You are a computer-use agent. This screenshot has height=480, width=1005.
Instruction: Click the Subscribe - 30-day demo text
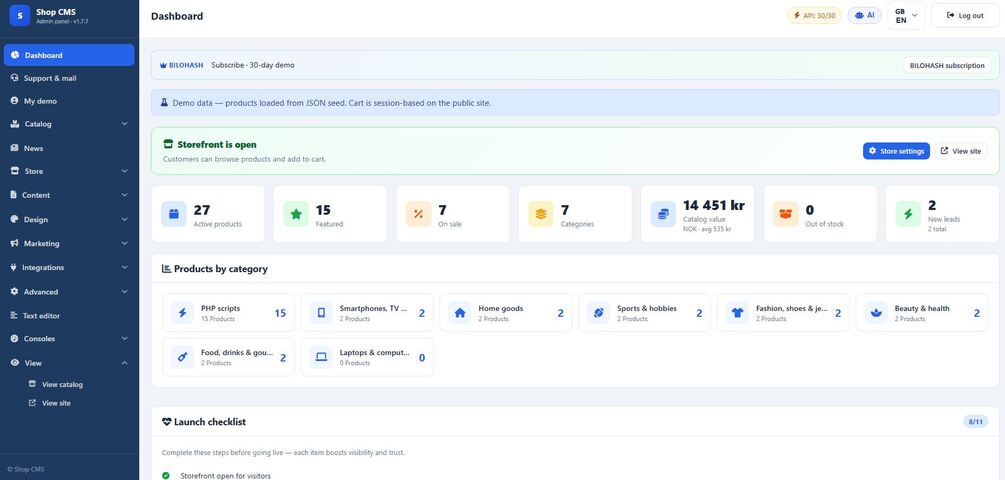[x=253, y=65]
